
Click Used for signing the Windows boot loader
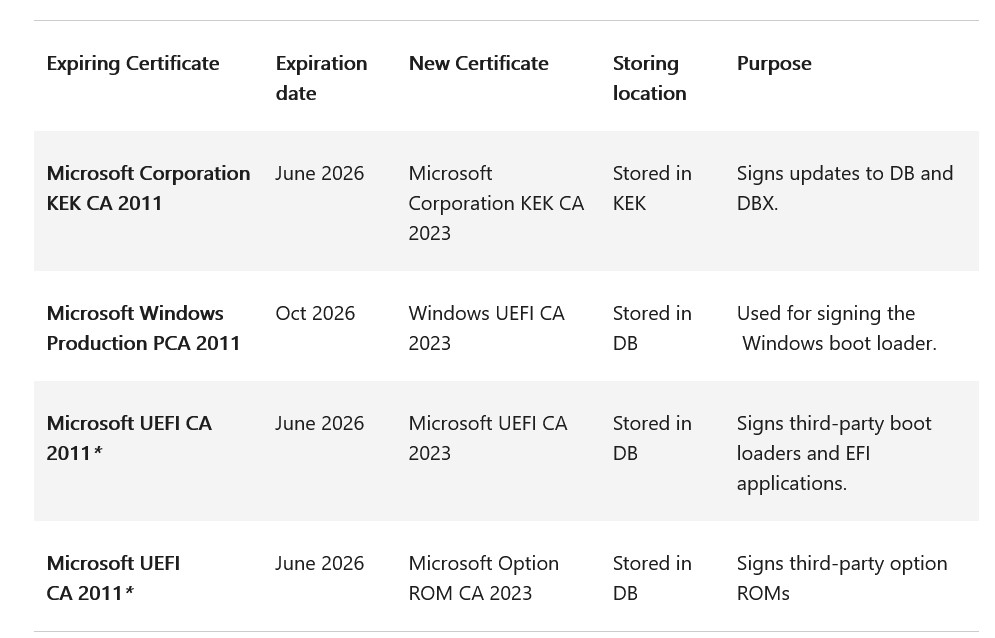tap(836, 328)
